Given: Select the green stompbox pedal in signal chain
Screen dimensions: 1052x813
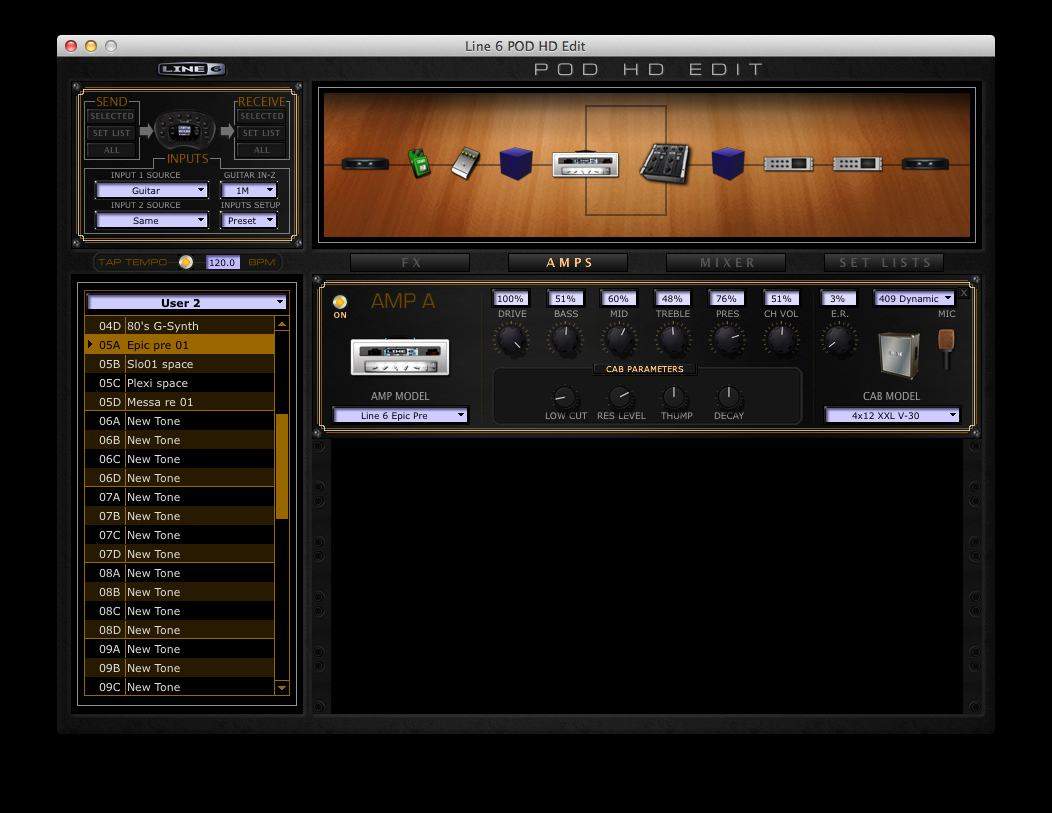Looking at the screenshot, I should (x=420, y=163).
